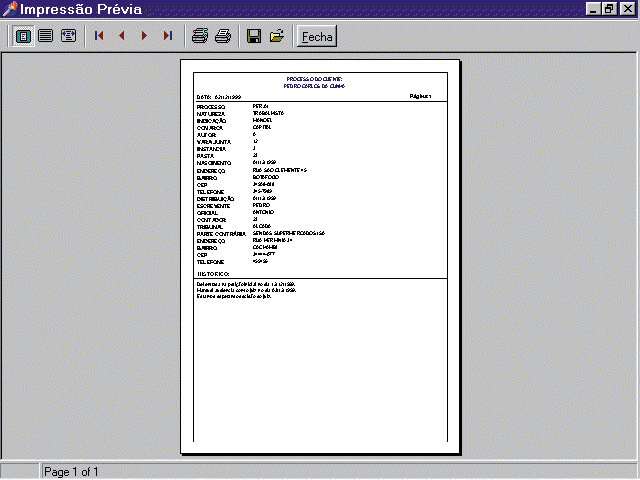Open the printer setup dialog
Image resolution: width=640 pixels, height=480 pixels.
[200, 36]
